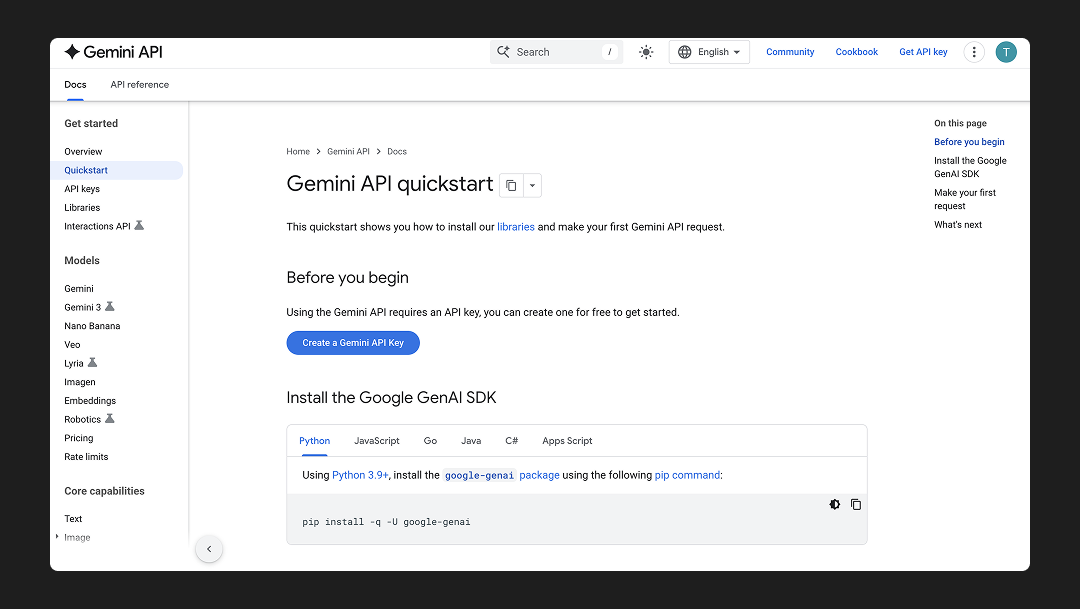Image resolution: width=1080 pixels, height=609 pixels.
Task: Open the libraries hyperlink in intro text
Action: 516,227
